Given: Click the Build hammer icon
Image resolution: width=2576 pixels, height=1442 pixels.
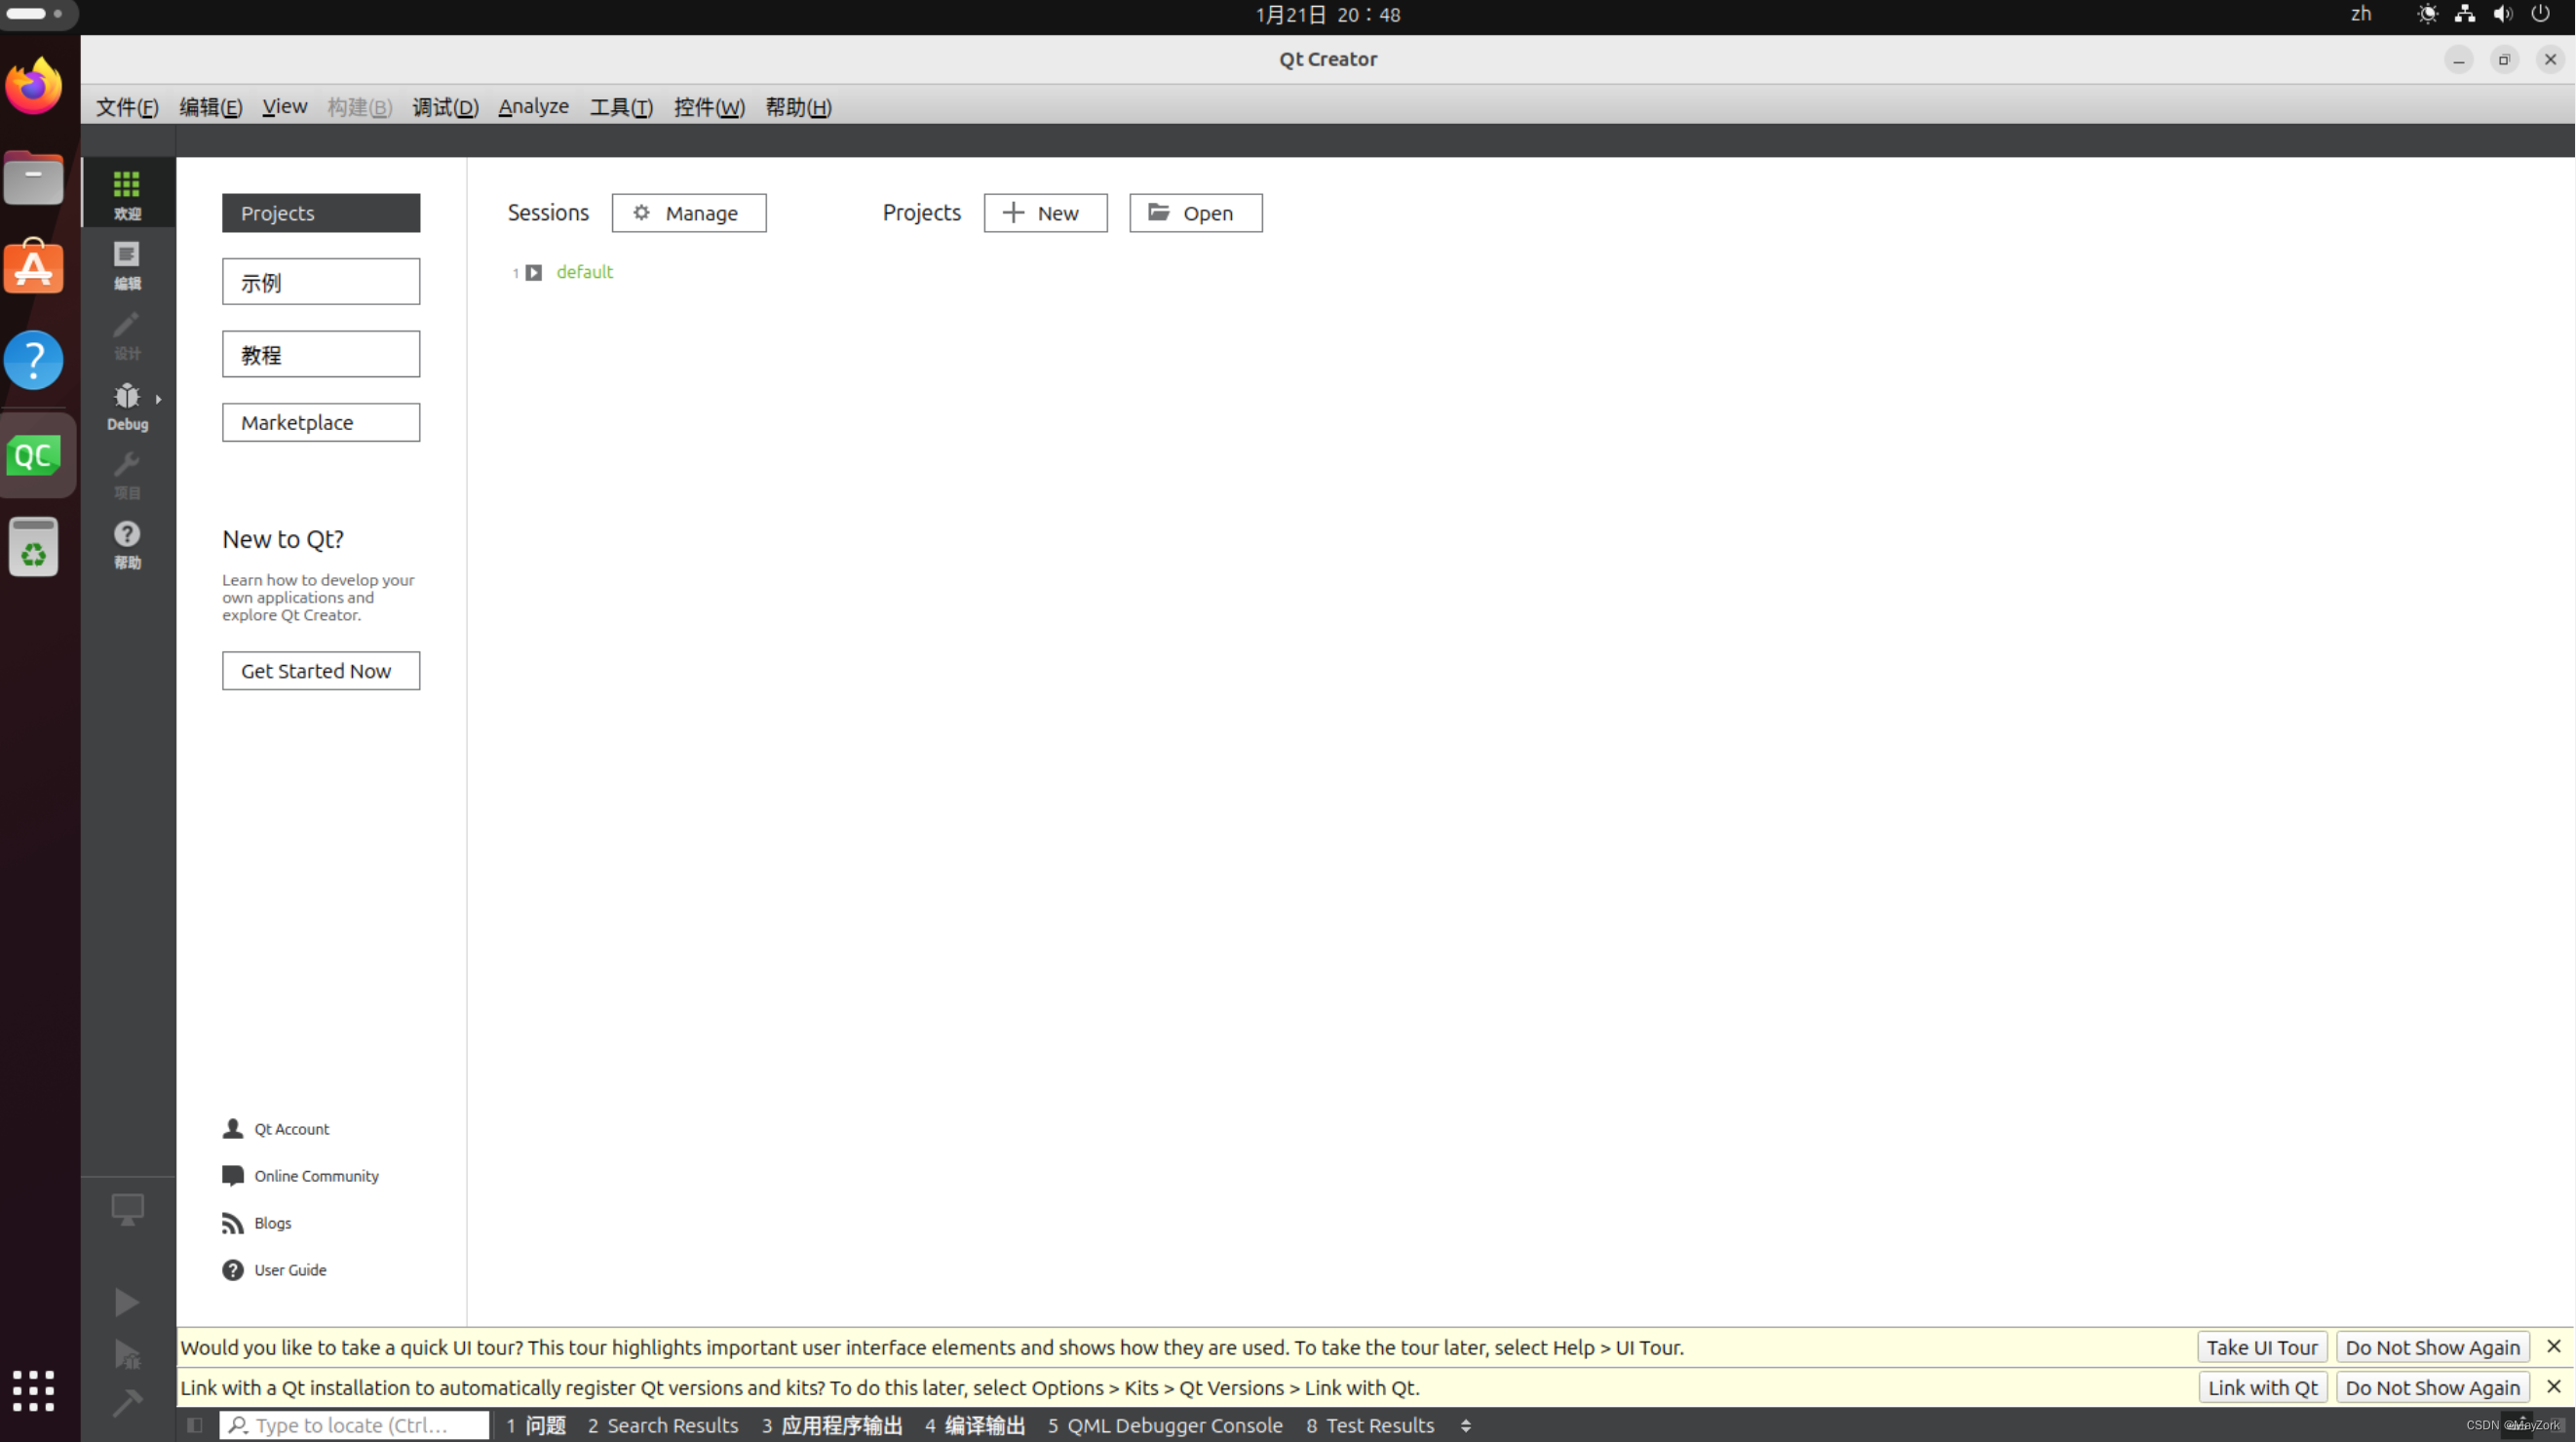Looking at the screenshot, I should tap(127, 1403).
